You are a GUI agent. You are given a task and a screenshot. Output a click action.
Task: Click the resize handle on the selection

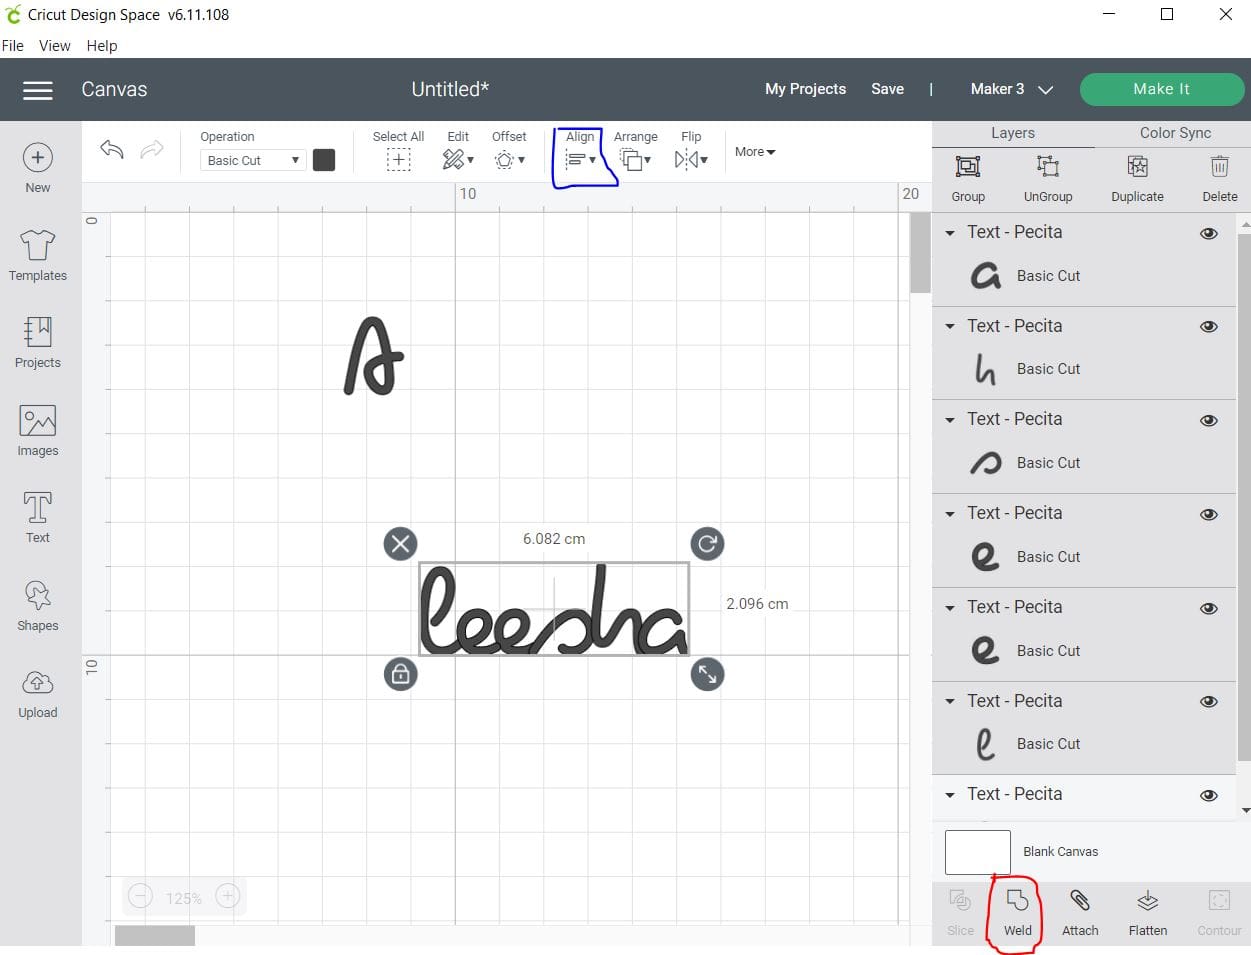pyautogui.click(x=707, y=674)
